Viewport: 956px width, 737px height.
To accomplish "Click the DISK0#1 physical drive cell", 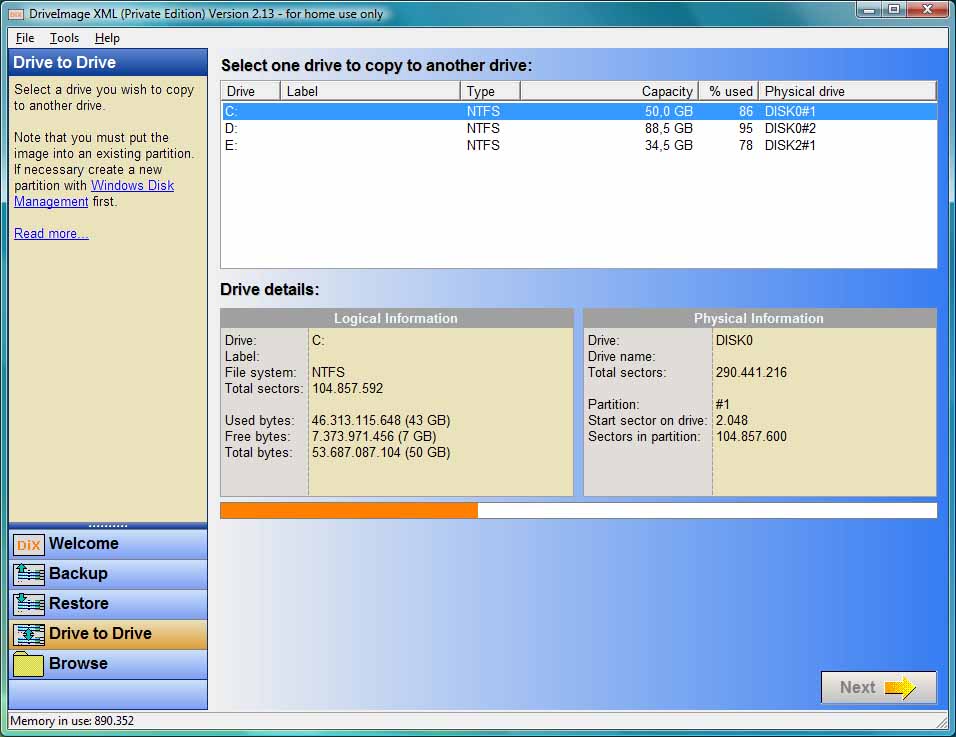I will (790, 112).
